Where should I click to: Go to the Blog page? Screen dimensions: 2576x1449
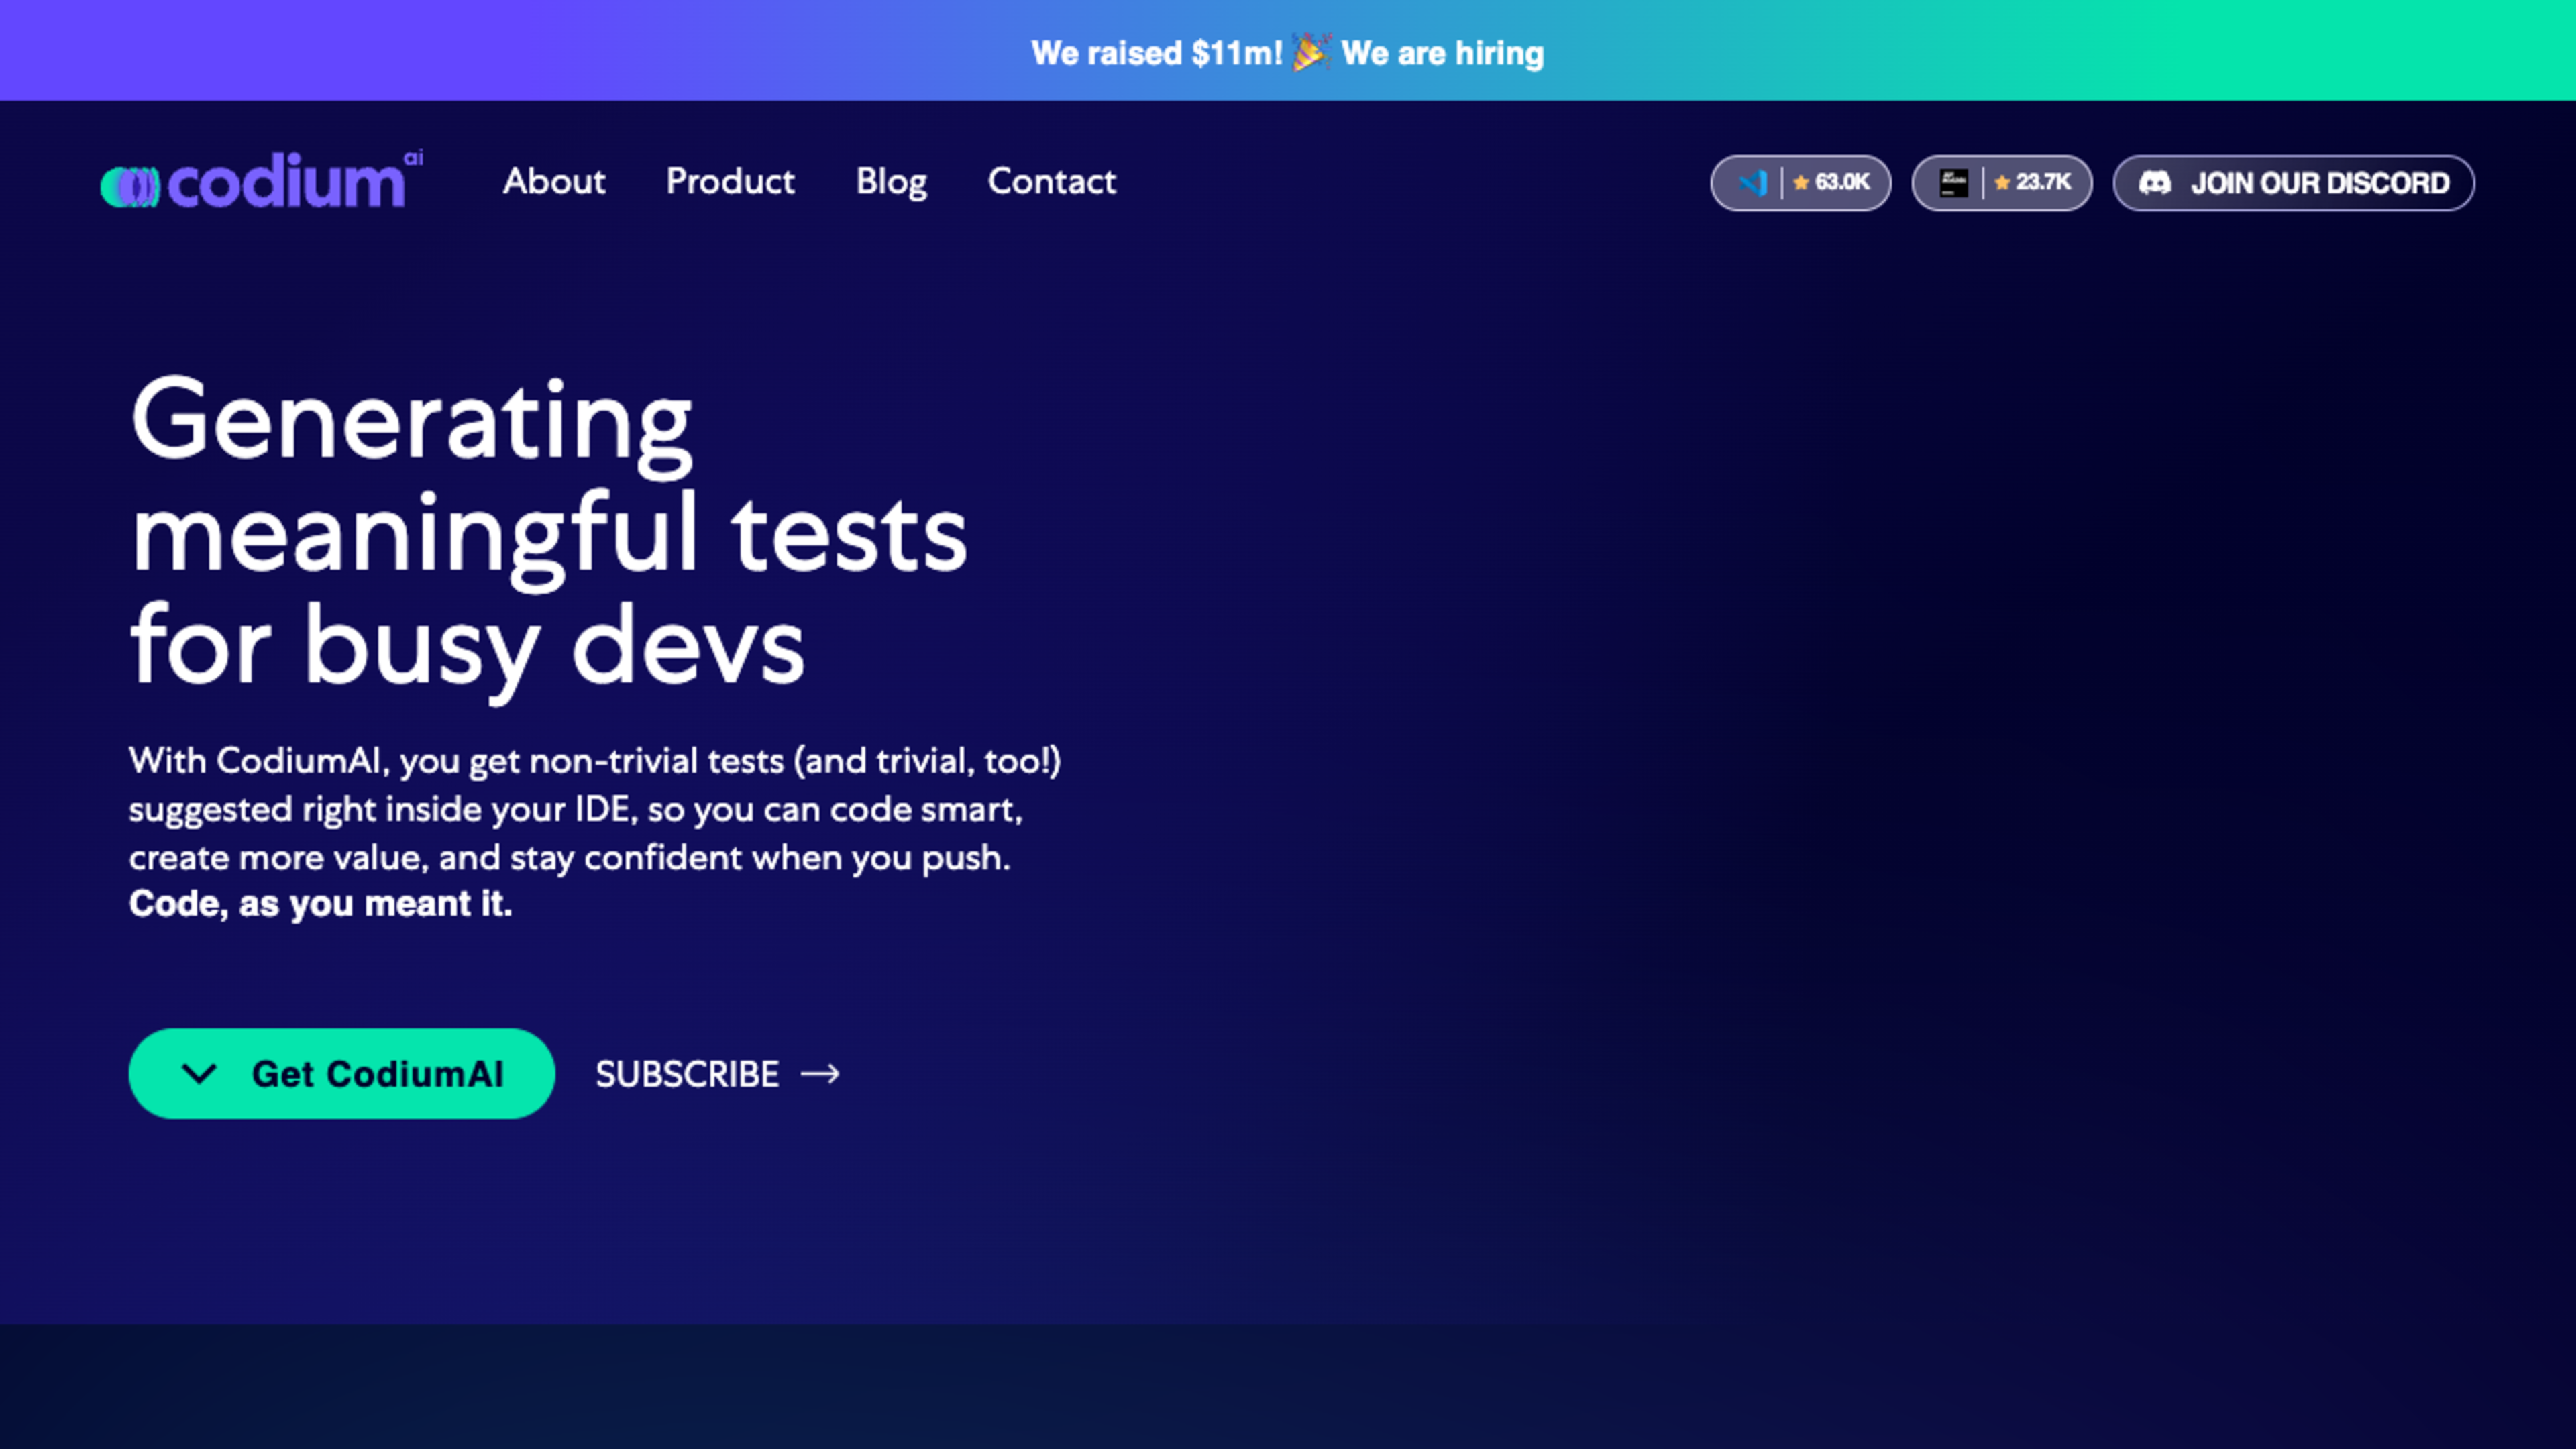(x=891, y=183)
